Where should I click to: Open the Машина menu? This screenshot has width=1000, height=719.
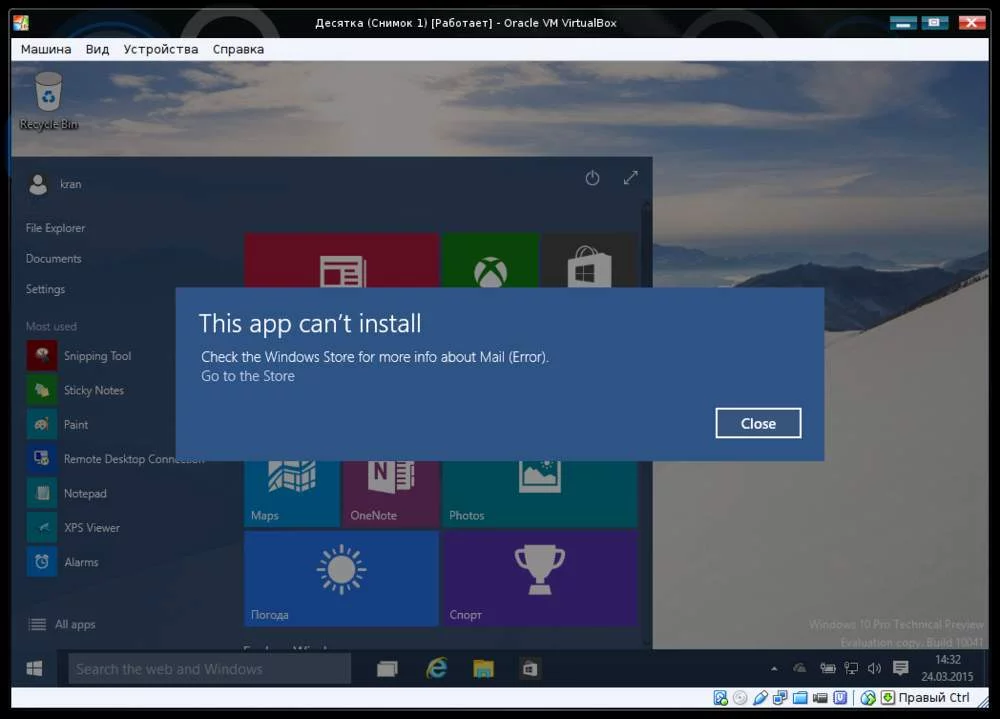(46, 49)
